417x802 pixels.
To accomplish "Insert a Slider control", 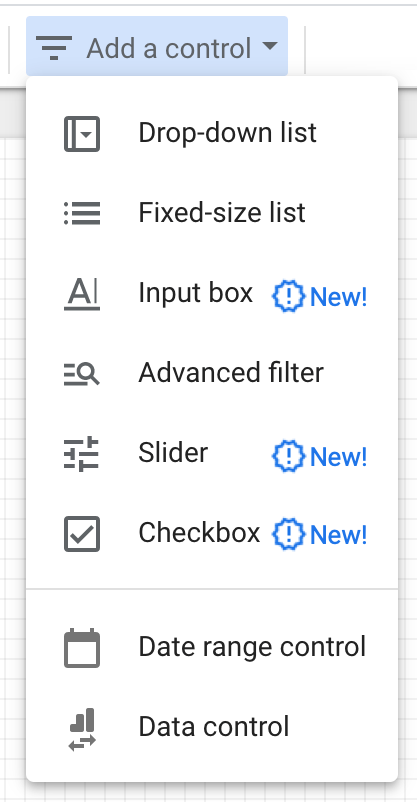I will pos(212,454).
